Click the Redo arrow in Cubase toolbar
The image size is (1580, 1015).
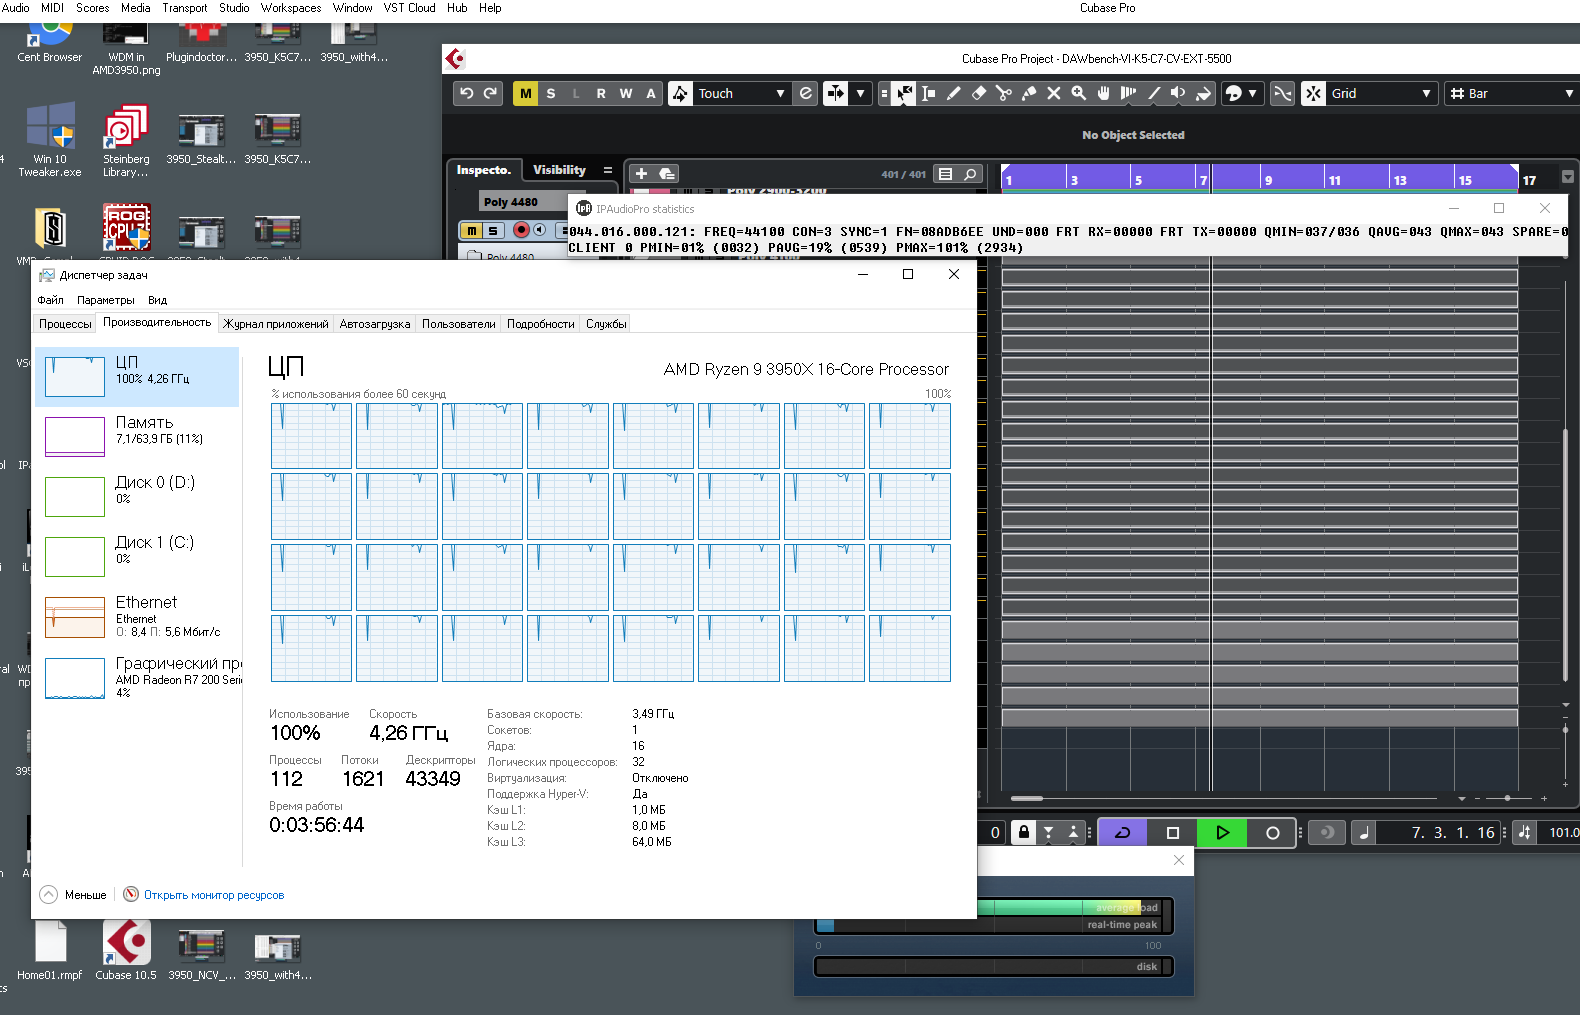(490, 93)
